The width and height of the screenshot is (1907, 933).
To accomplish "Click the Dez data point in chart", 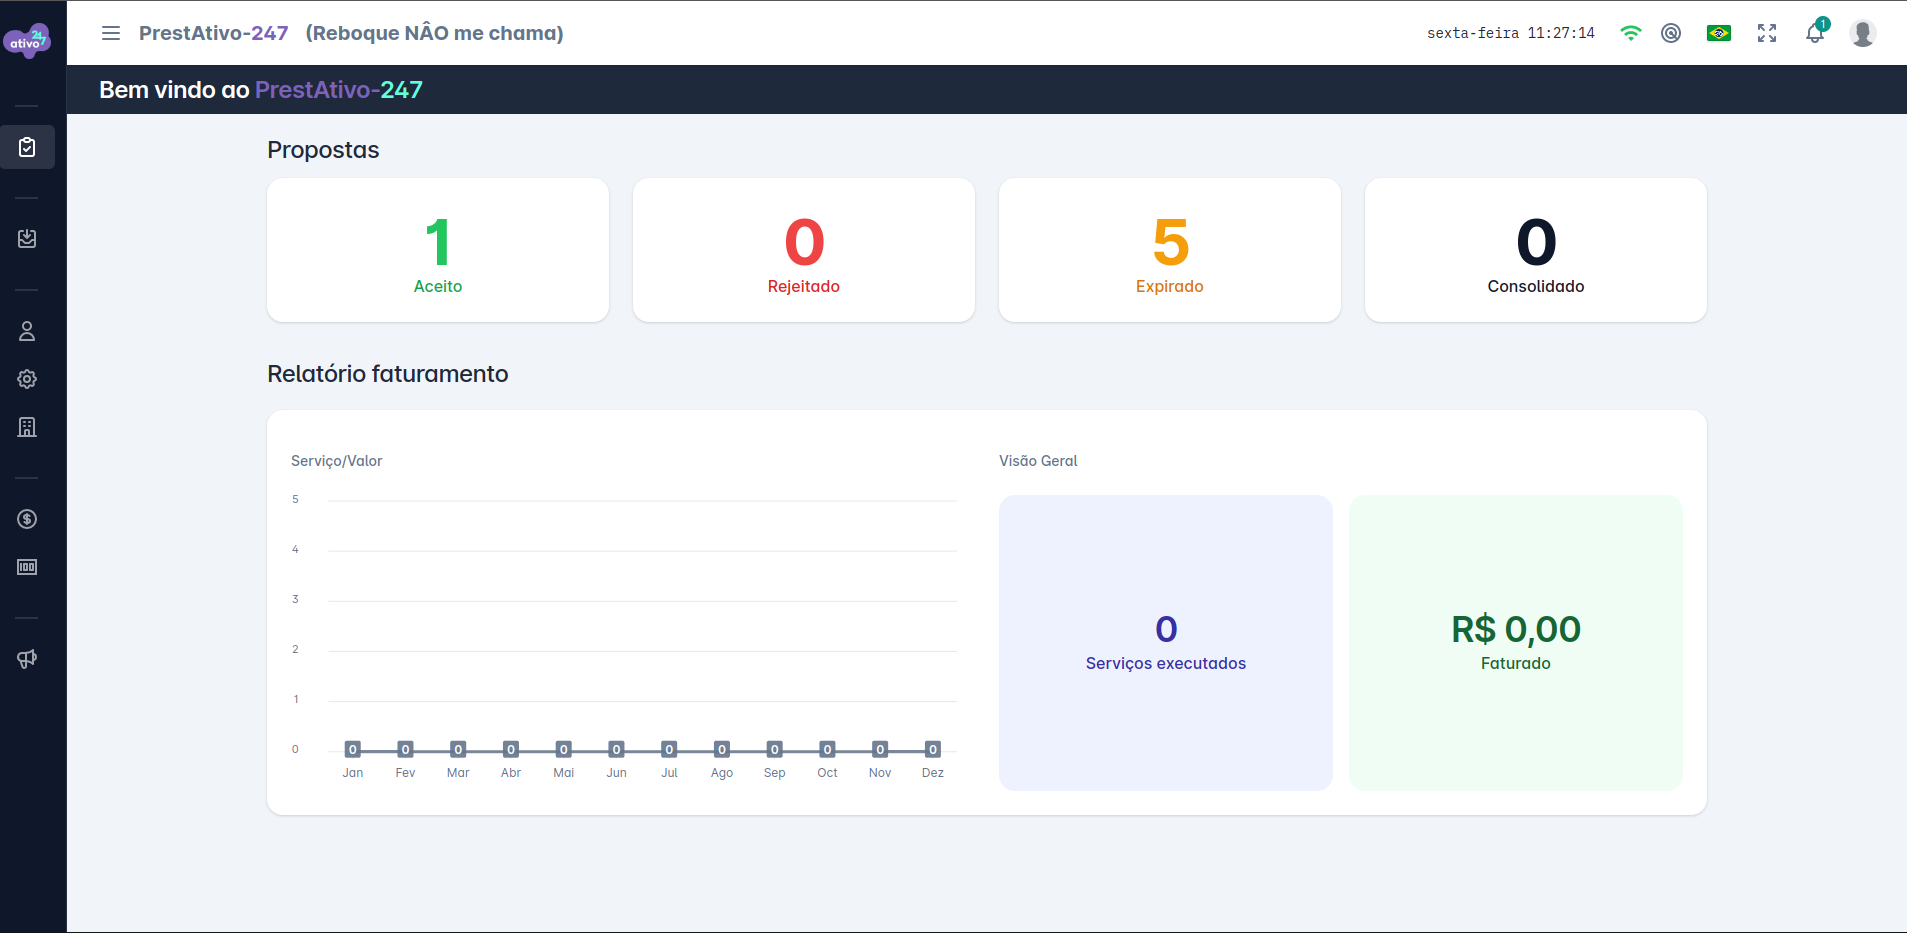I will click(x=933, y=750).
